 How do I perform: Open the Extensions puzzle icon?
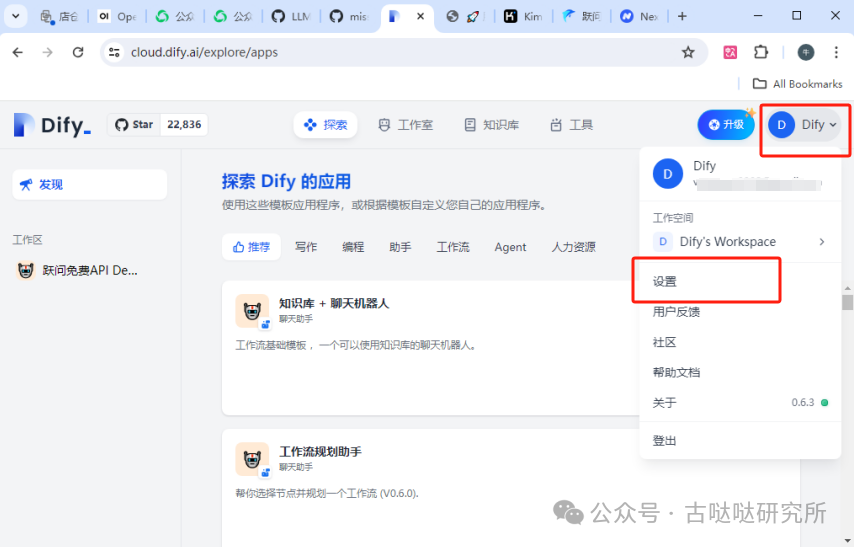click(x=761, y=52)
